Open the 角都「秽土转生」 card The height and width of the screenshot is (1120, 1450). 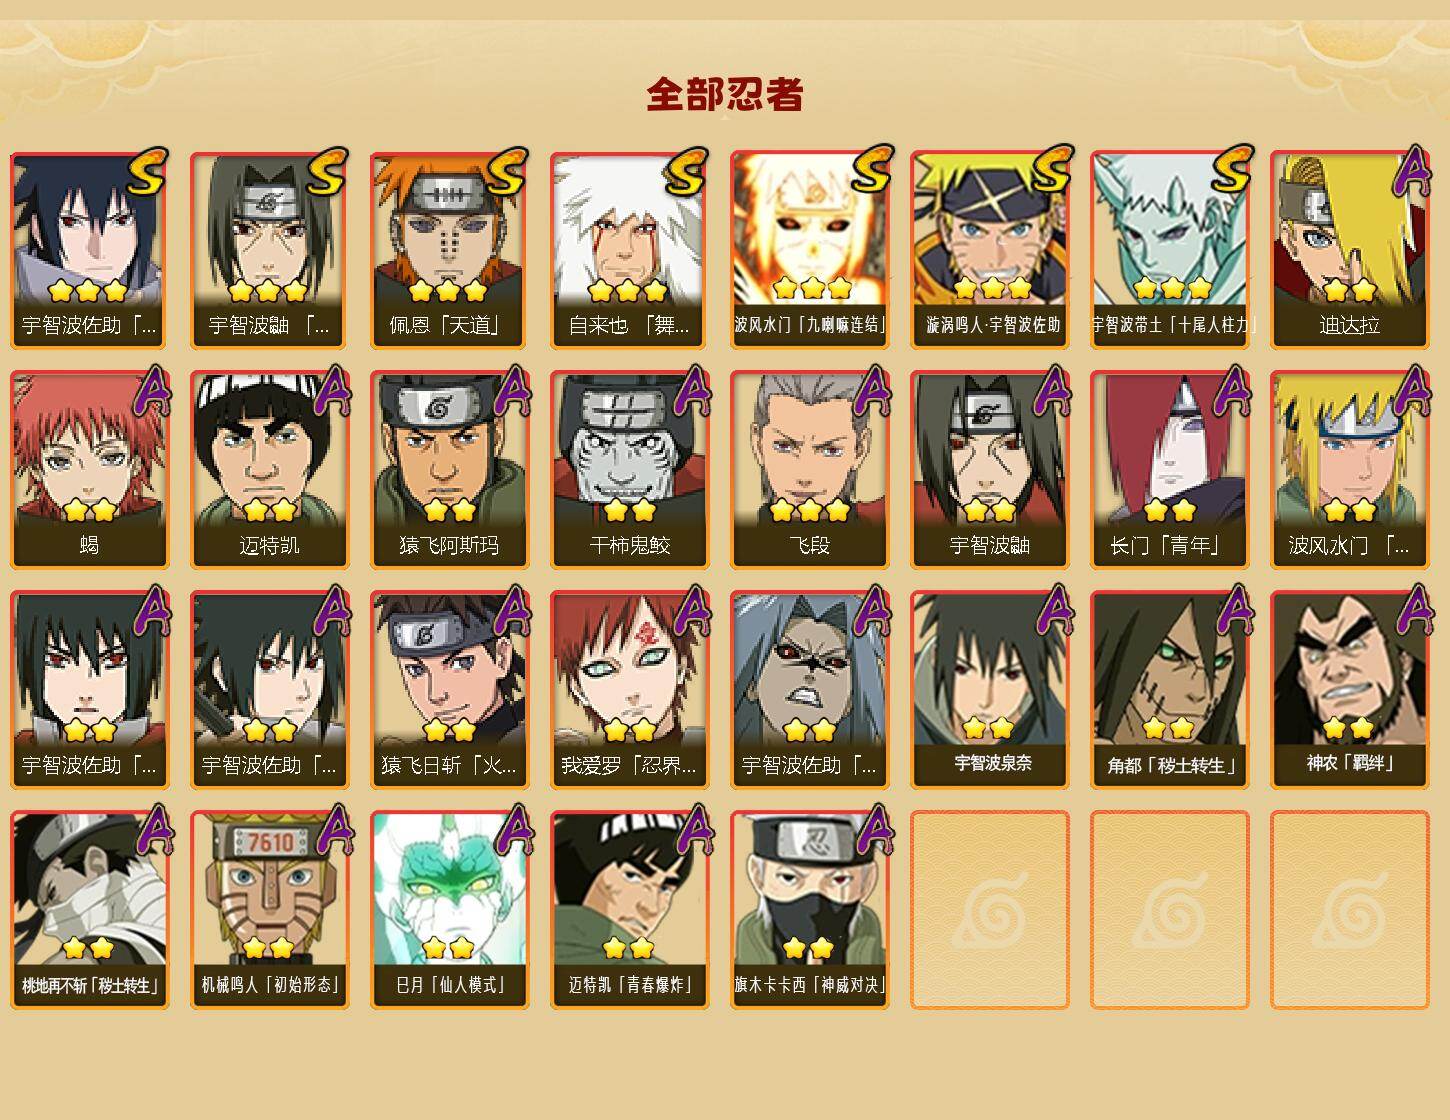pyautogui.click(x=1169, y=690)
